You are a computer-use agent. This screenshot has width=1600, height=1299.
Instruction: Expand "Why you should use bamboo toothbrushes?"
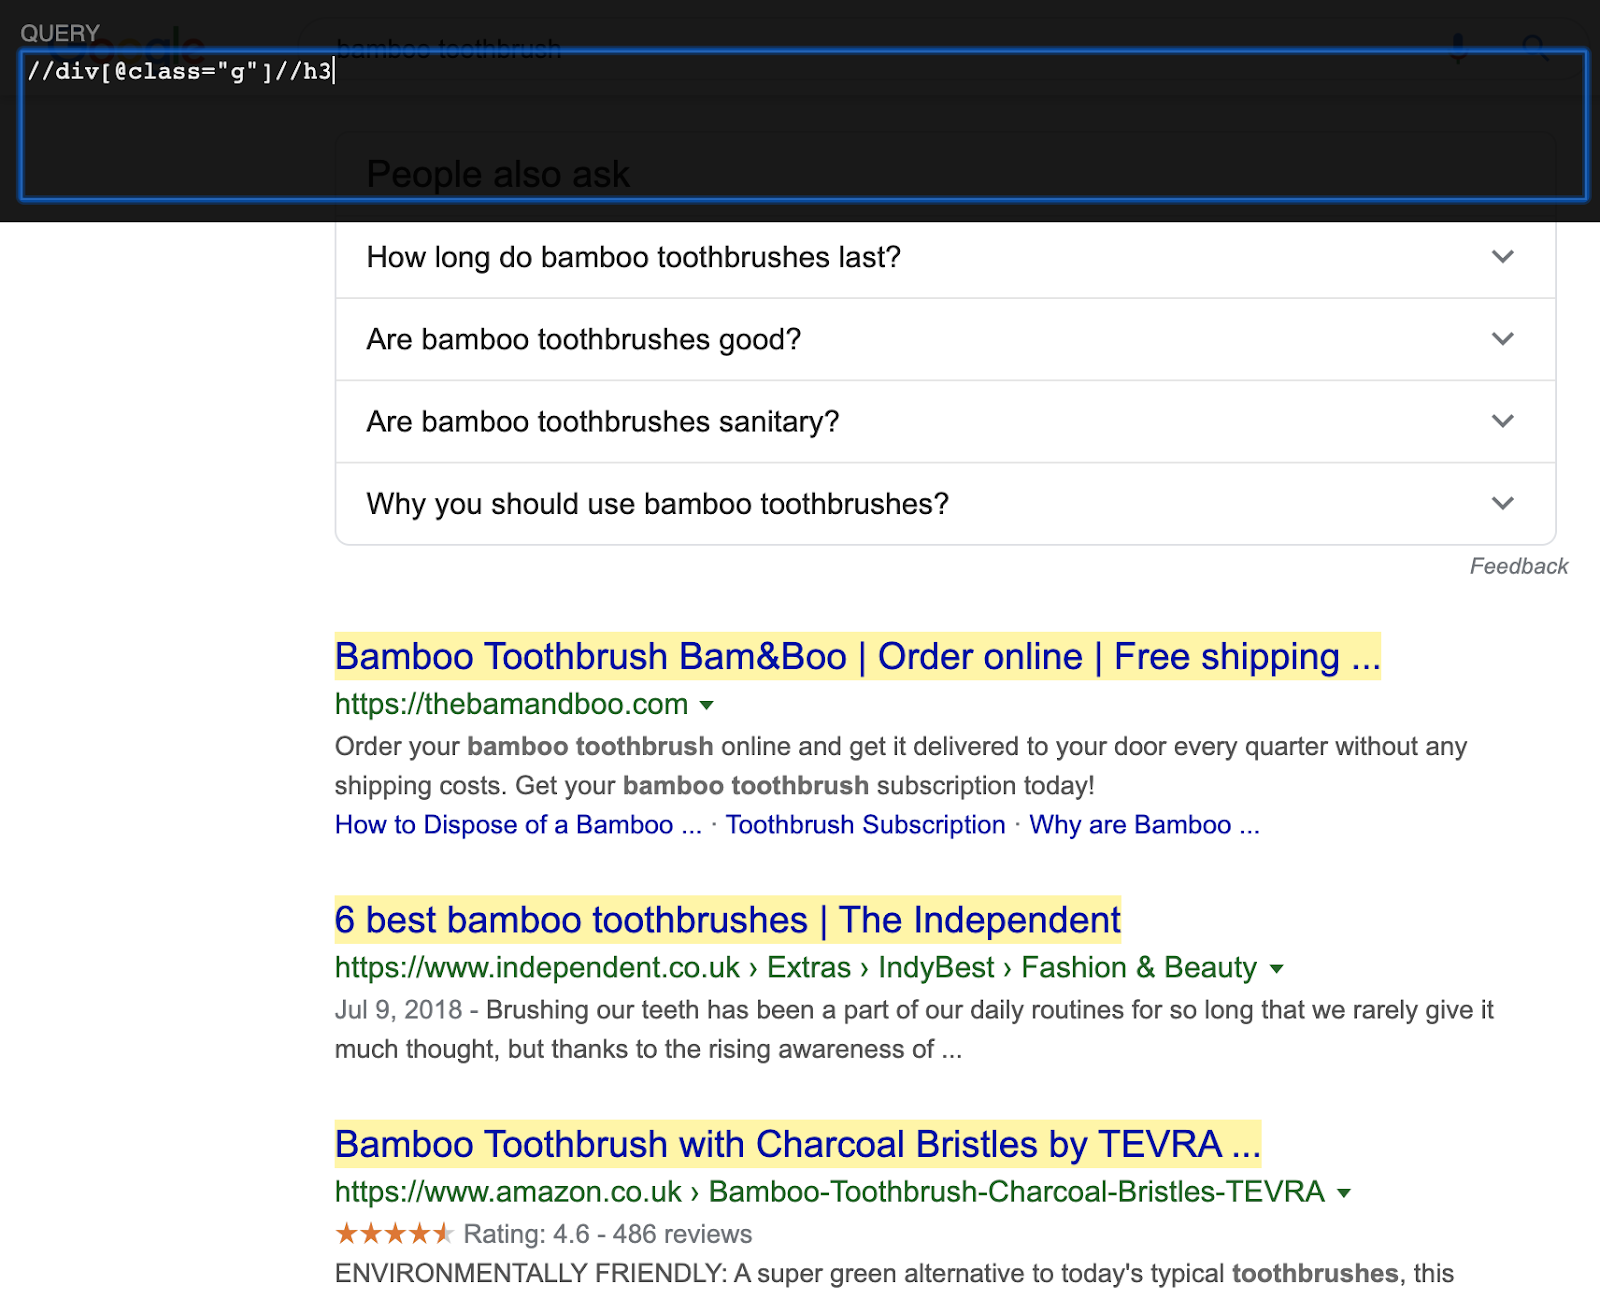(945, 503)
